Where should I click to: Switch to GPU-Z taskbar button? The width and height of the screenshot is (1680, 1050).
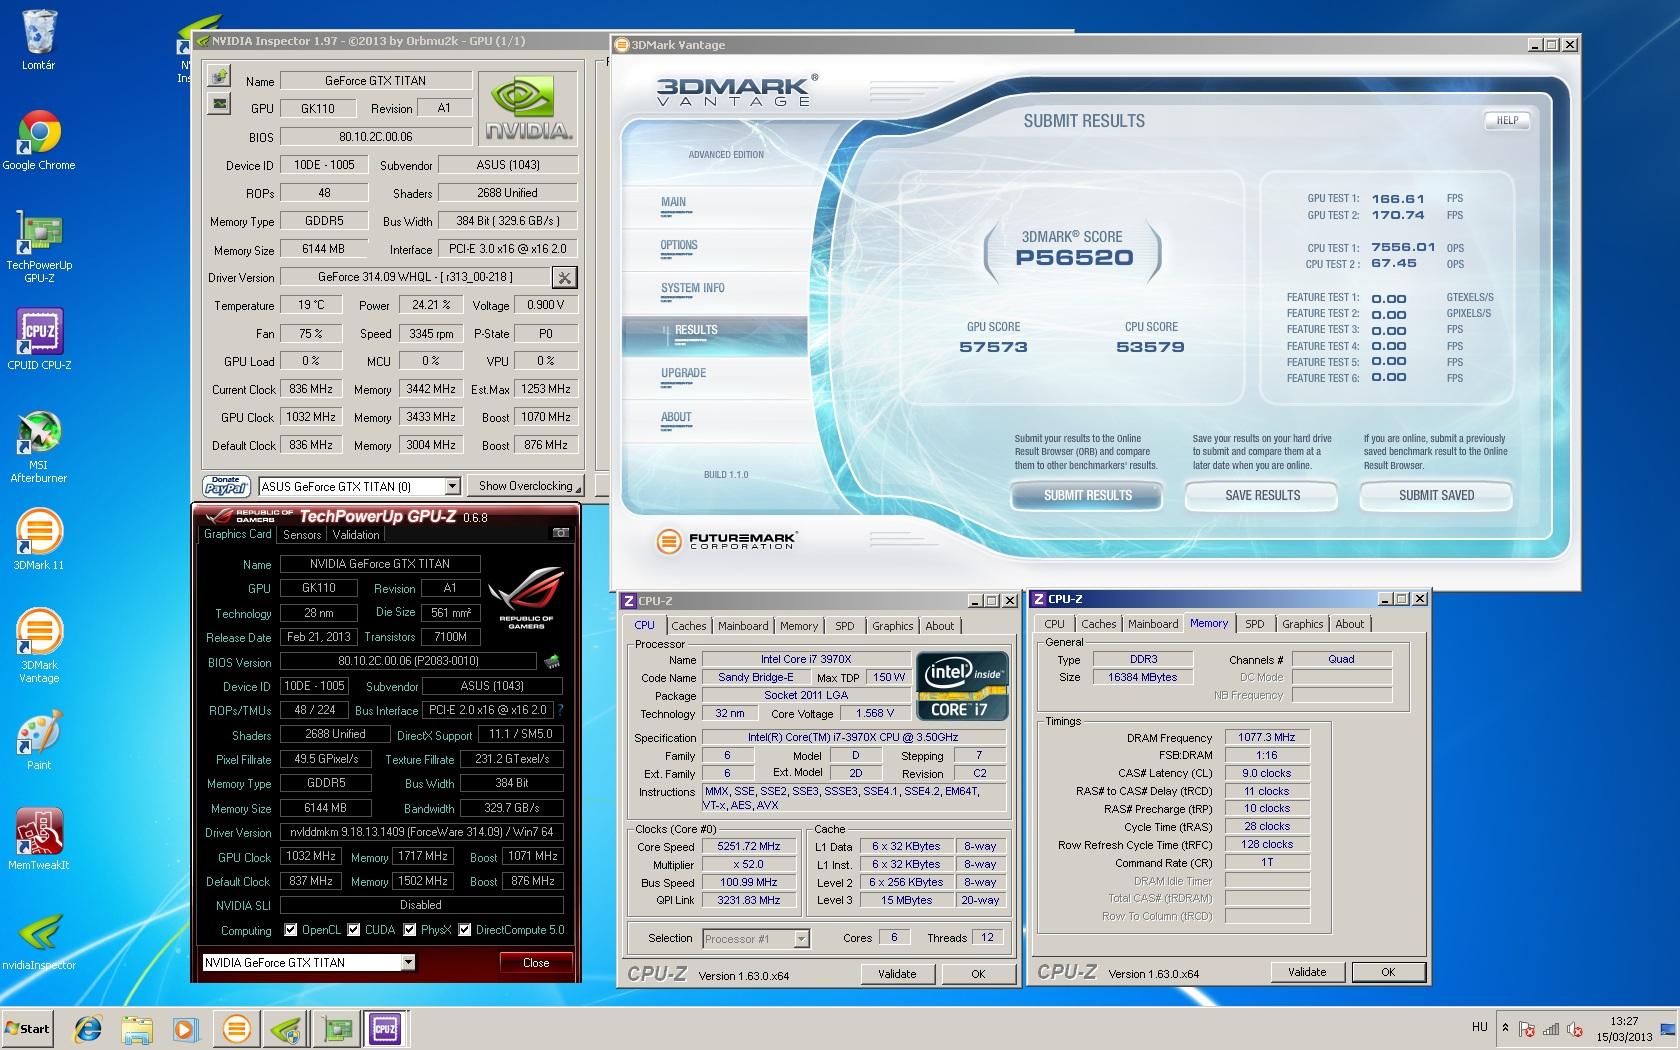click(336, 1028)
